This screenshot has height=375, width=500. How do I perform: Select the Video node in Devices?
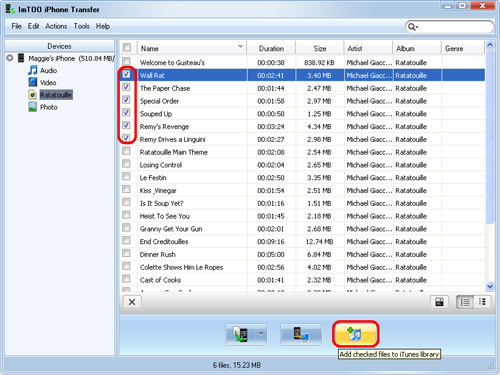[48, 83]
